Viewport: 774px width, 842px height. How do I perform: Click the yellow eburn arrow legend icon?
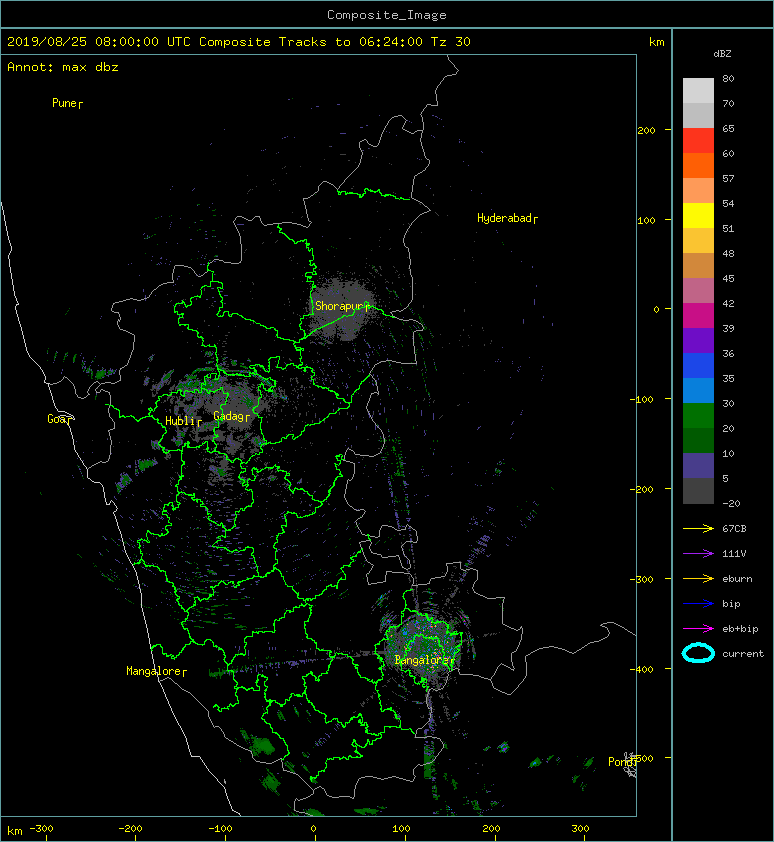pyautogui.click(x=698, y=579)
